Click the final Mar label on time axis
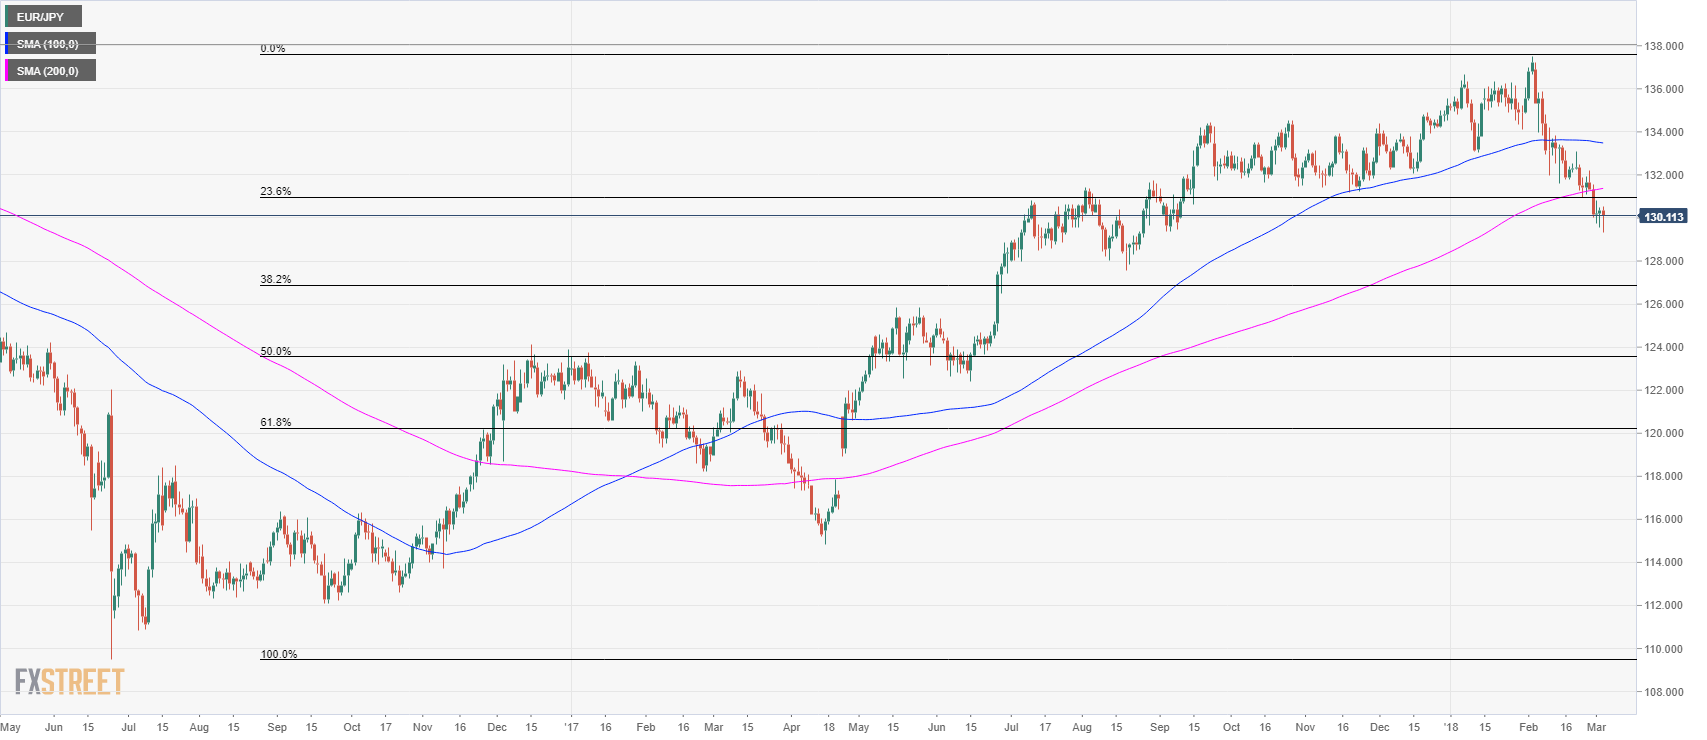 tap(1596, 727)
